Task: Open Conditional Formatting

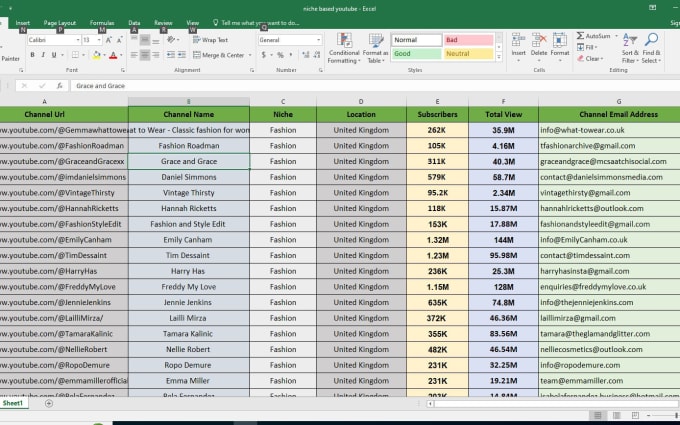Action: (x=344, y=49)
